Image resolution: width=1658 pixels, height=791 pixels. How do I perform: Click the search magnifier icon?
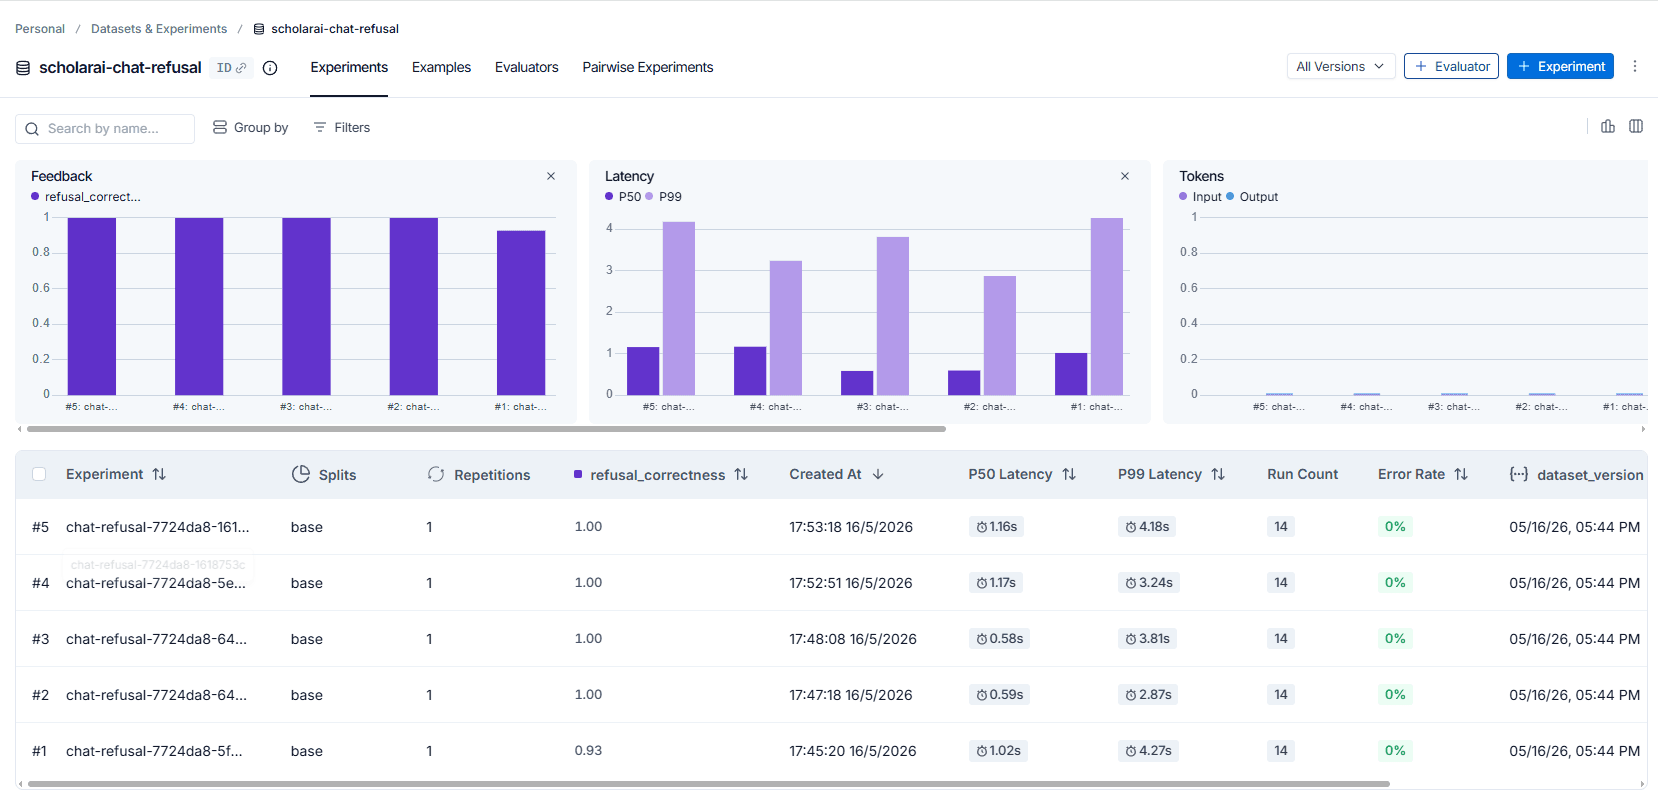coord(32,129)
